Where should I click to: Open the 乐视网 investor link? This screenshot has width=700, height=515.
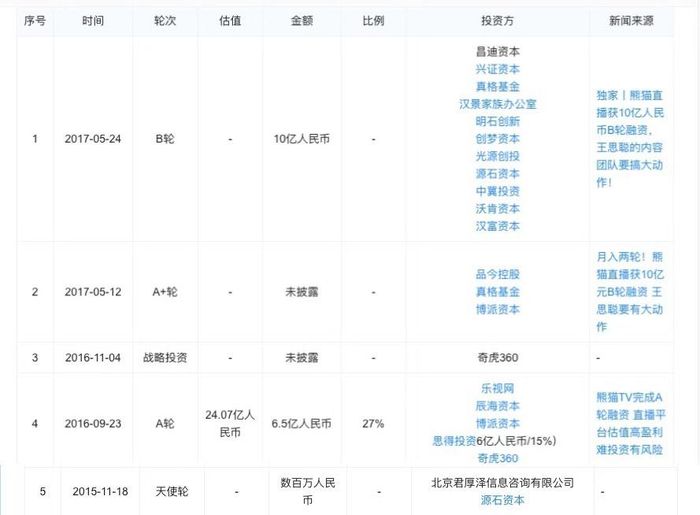[x=497, y=388]
